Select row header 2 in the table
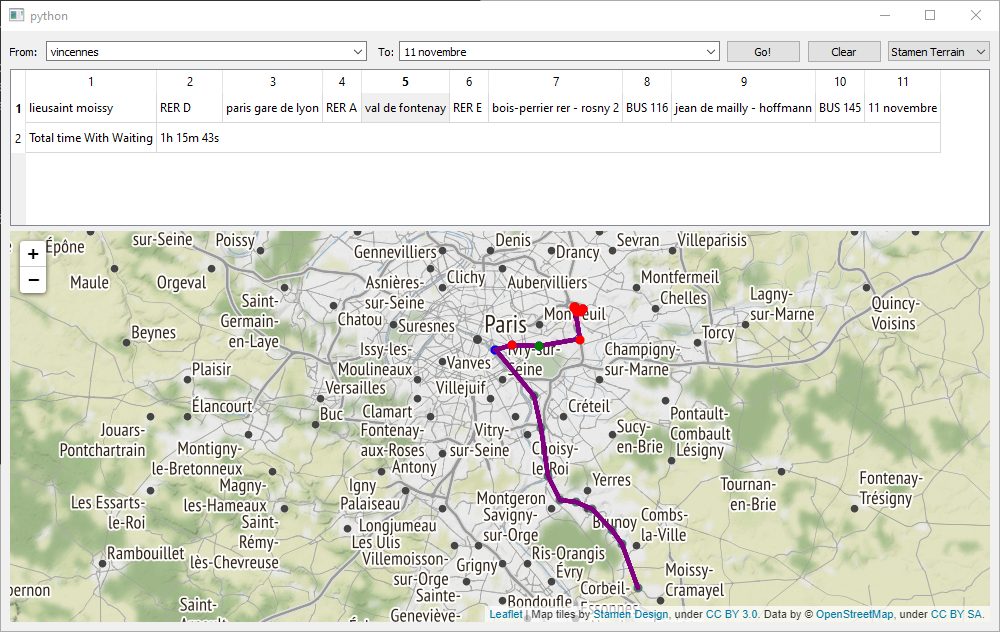Image resolution: width=1000 pixels, height=632 pixels. tap(18, 138)
